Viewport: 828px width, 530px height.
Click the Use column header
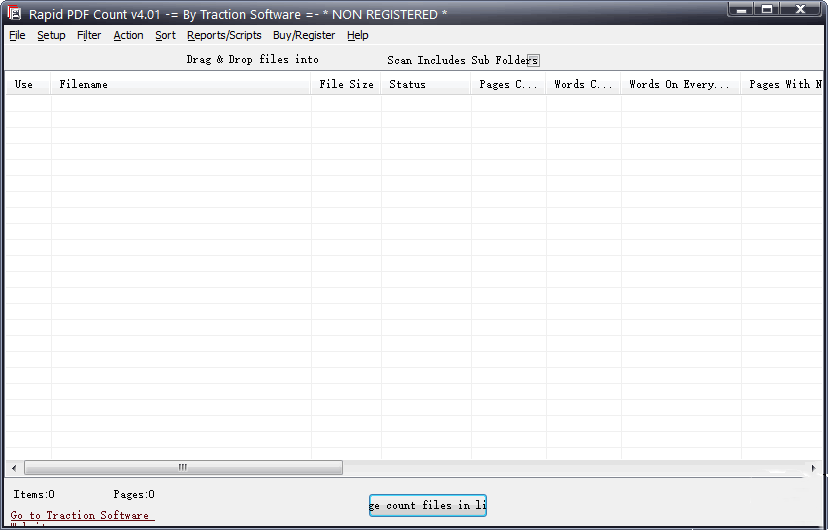click(28, 84)
